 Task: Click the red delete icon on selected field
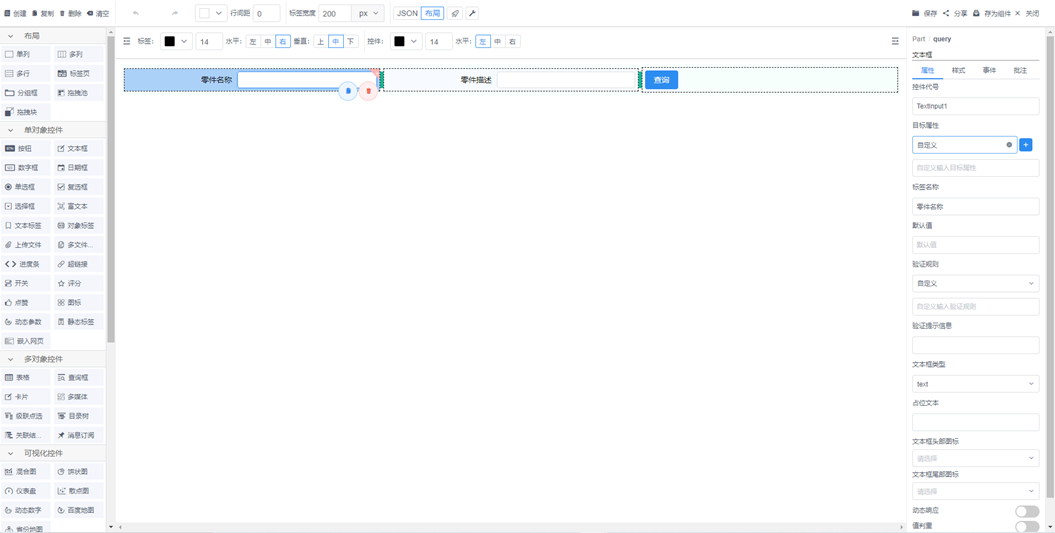pos(368,91)
